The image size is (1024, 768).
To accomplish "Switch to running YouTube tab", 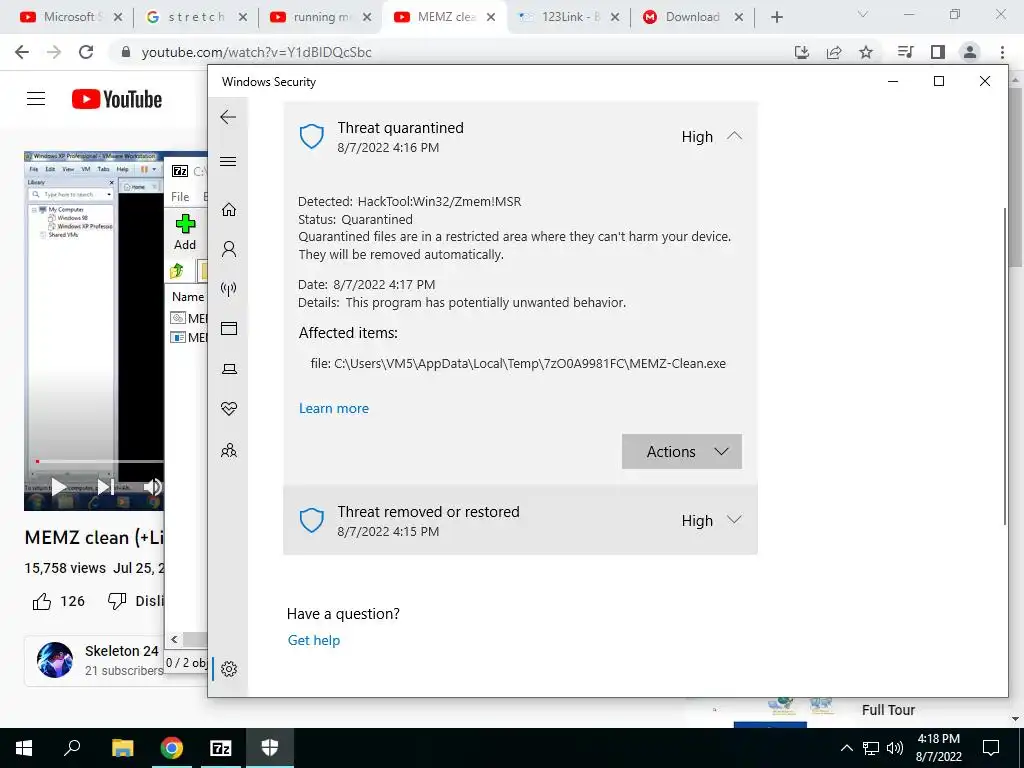I will click(321, 17).
